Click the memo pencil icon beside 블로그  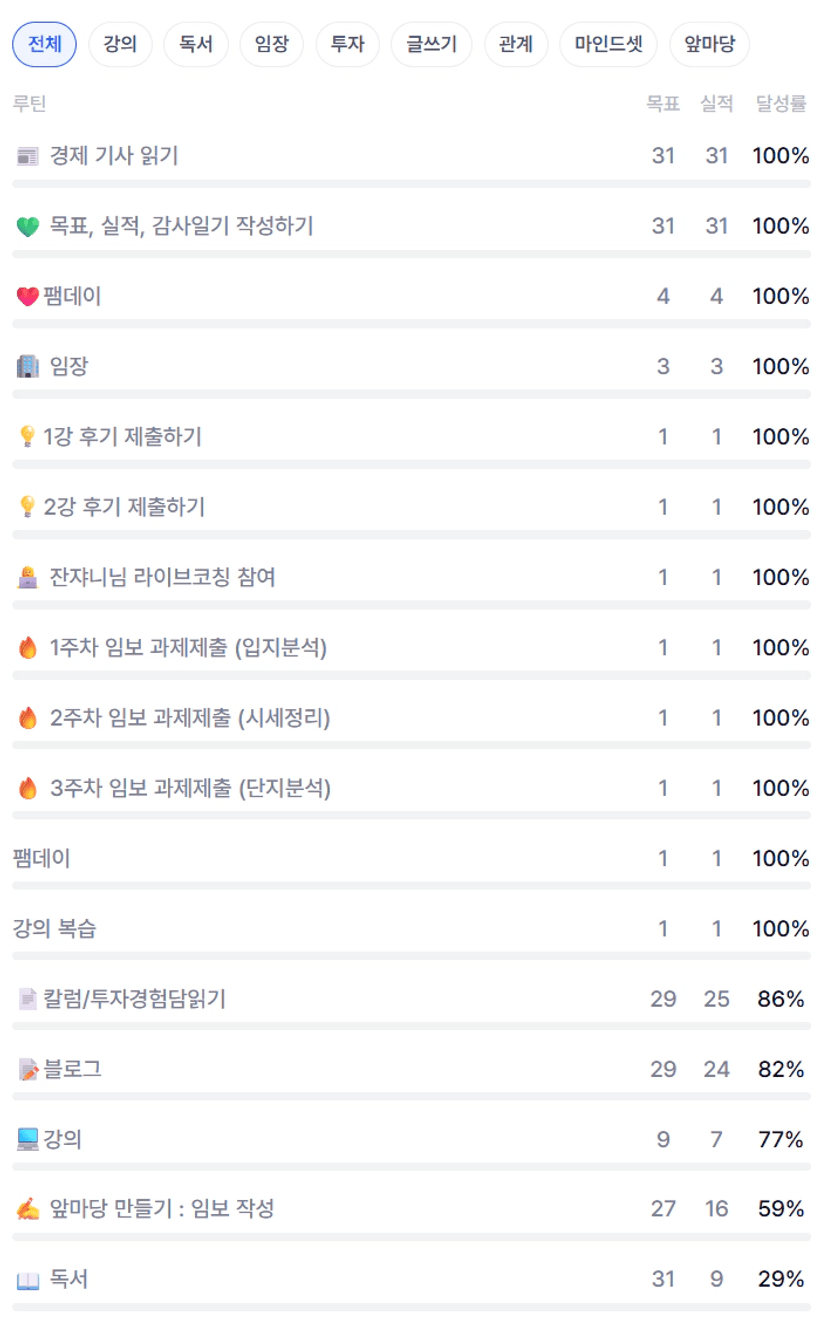27,1070
